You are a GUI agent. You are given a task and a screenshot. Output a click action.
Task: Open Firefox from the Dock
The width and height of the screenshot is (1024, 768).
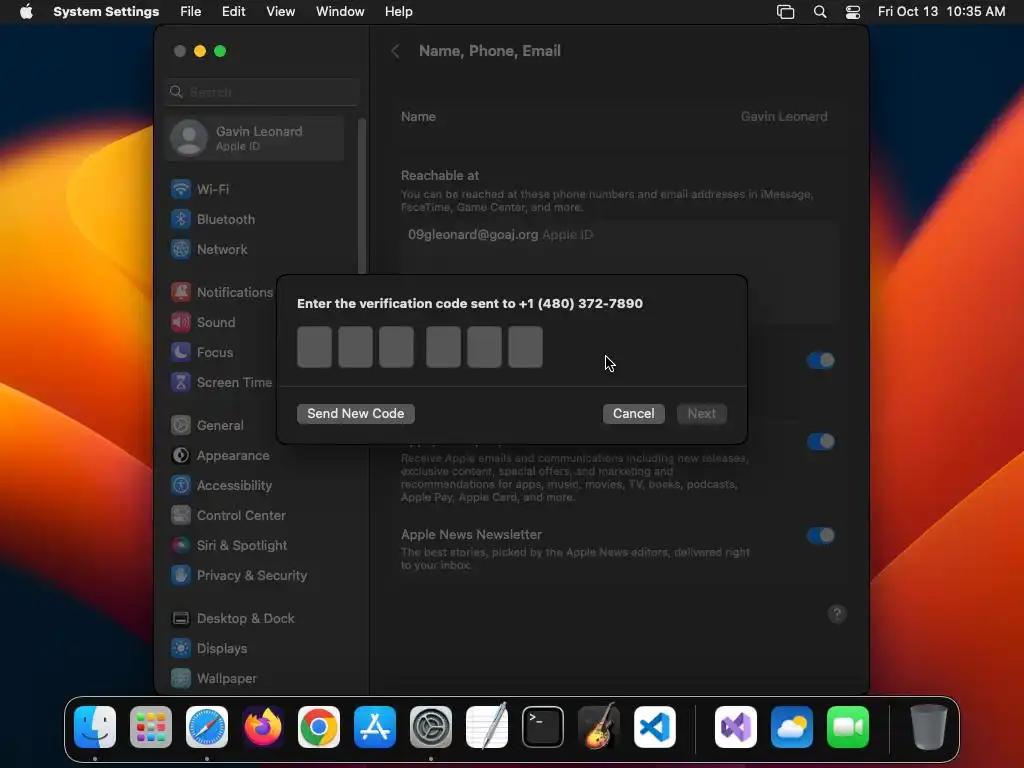263,727
